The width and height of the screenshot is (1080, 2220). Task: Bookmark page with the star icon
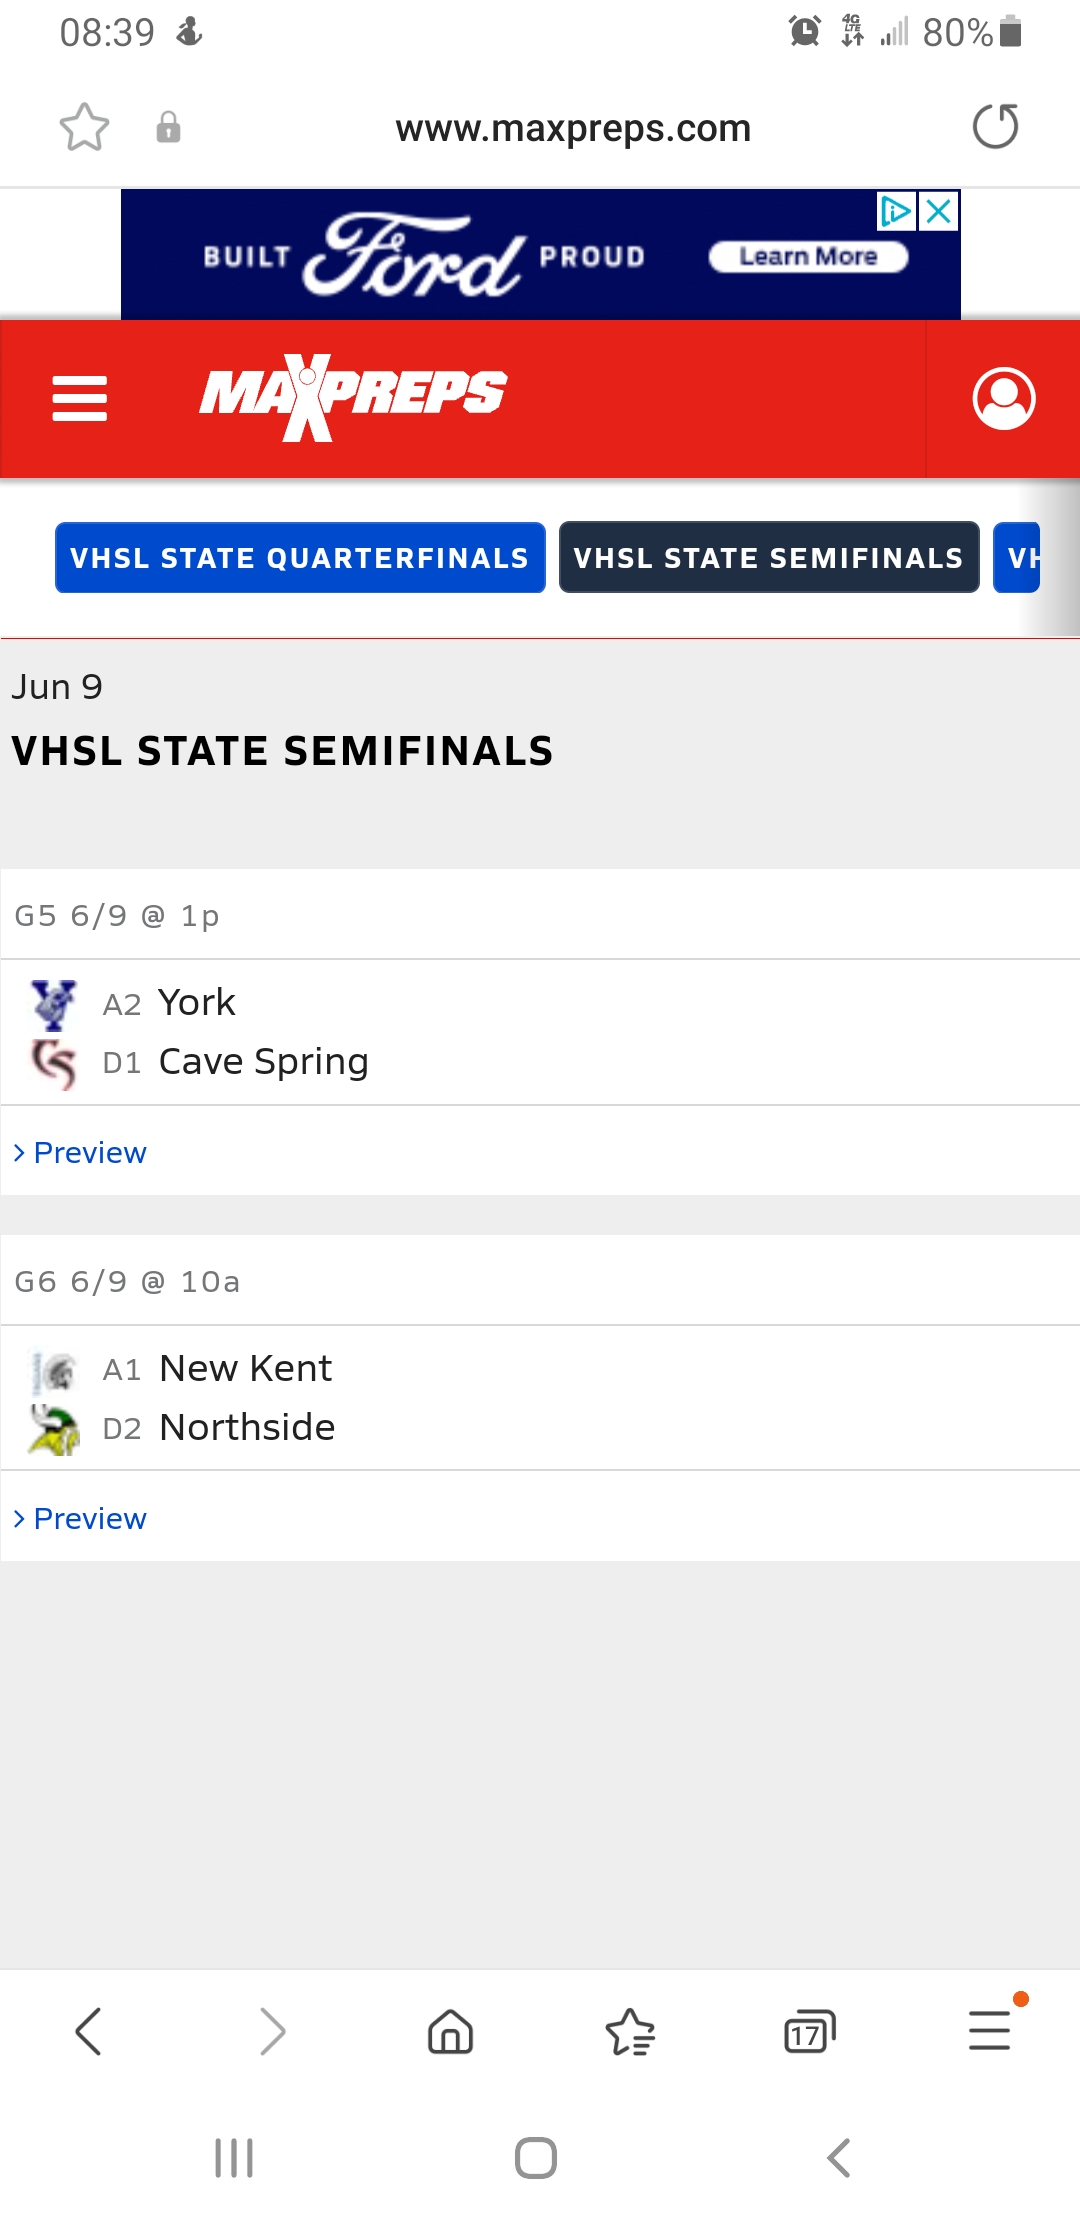pos(84,127)
